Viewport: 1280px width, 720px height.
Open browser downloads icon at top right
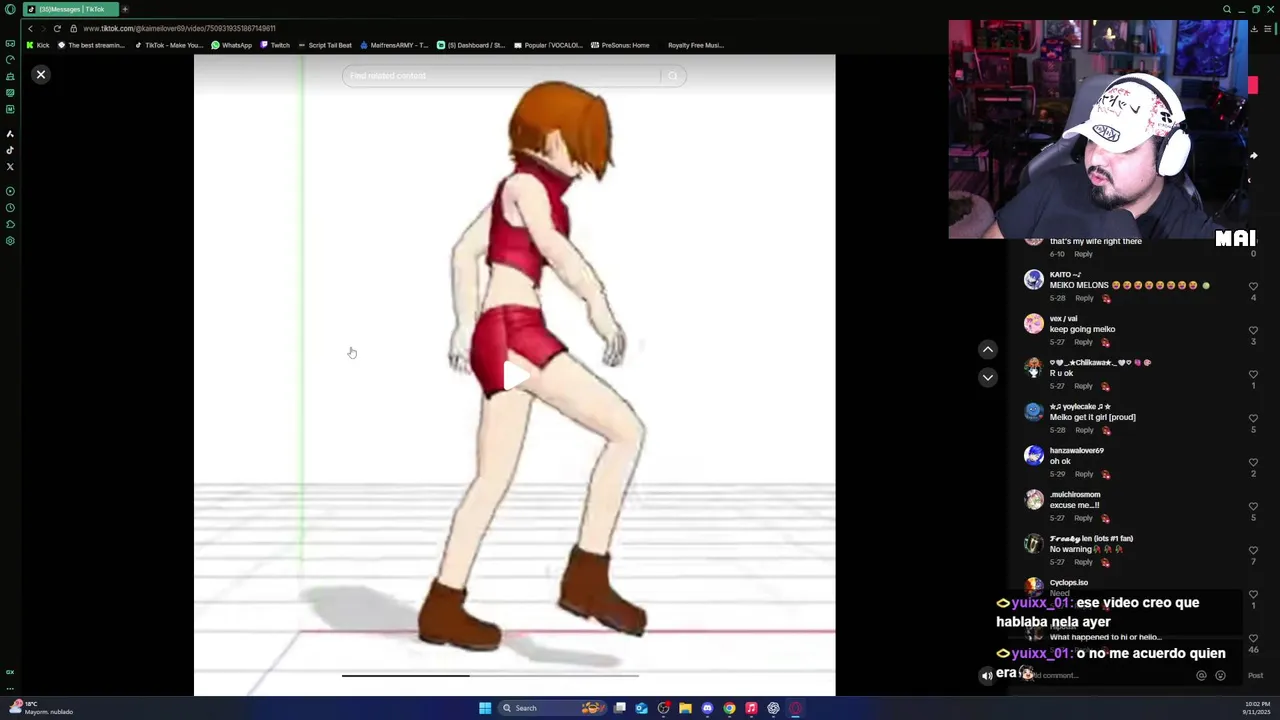click(x=1254, y=28)
